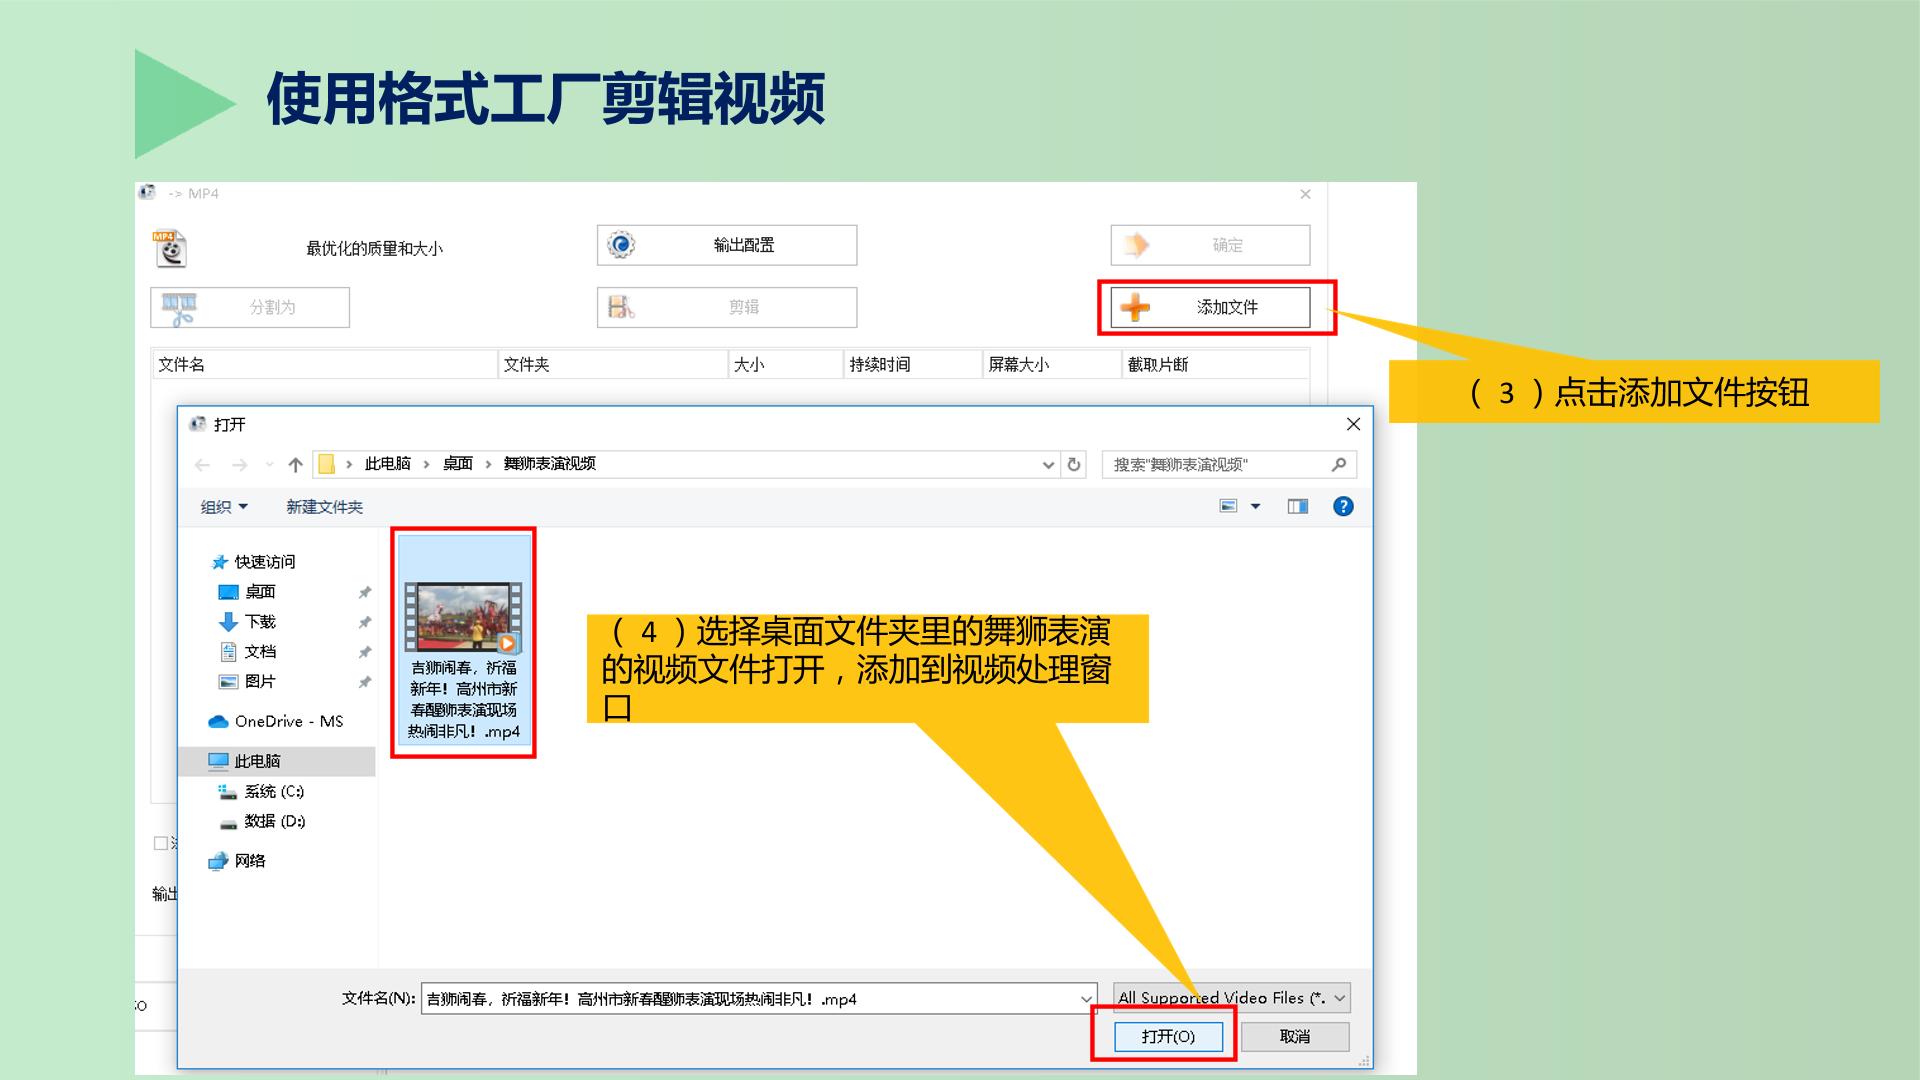Select 下载 in the navigation pane
Image resolution: width=1920 pixels, height=1080 pixels.
tap(260, 622)
